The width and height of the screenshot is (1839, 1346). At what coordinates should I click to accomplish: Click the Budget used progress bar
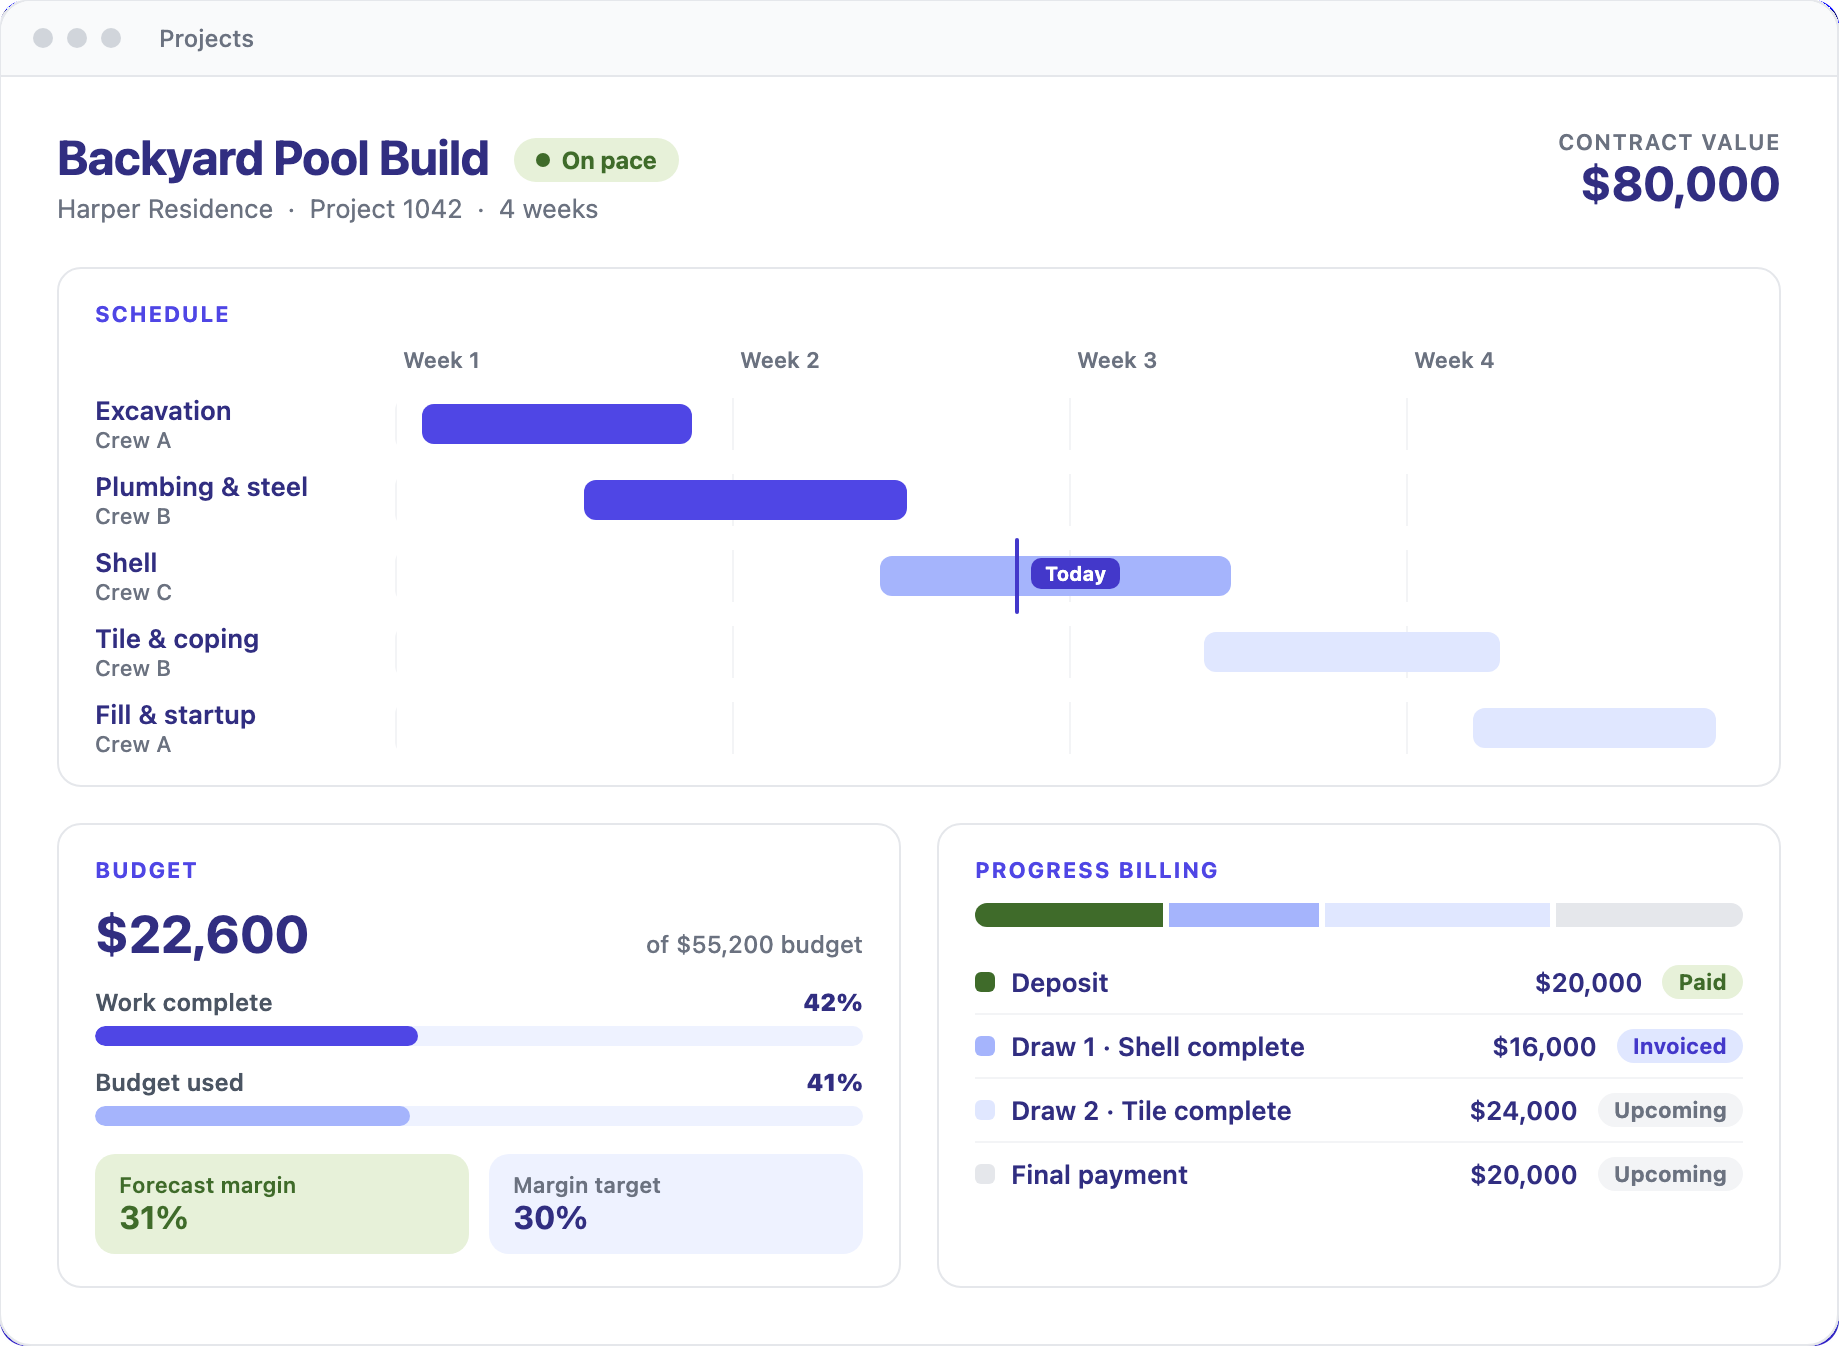[x=479, y=1116]
